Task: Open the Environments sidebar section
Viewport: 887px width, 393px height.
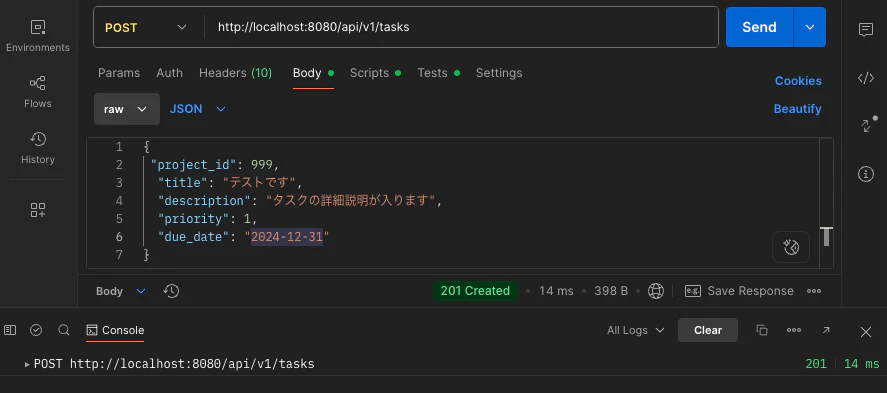Action: 38,36
